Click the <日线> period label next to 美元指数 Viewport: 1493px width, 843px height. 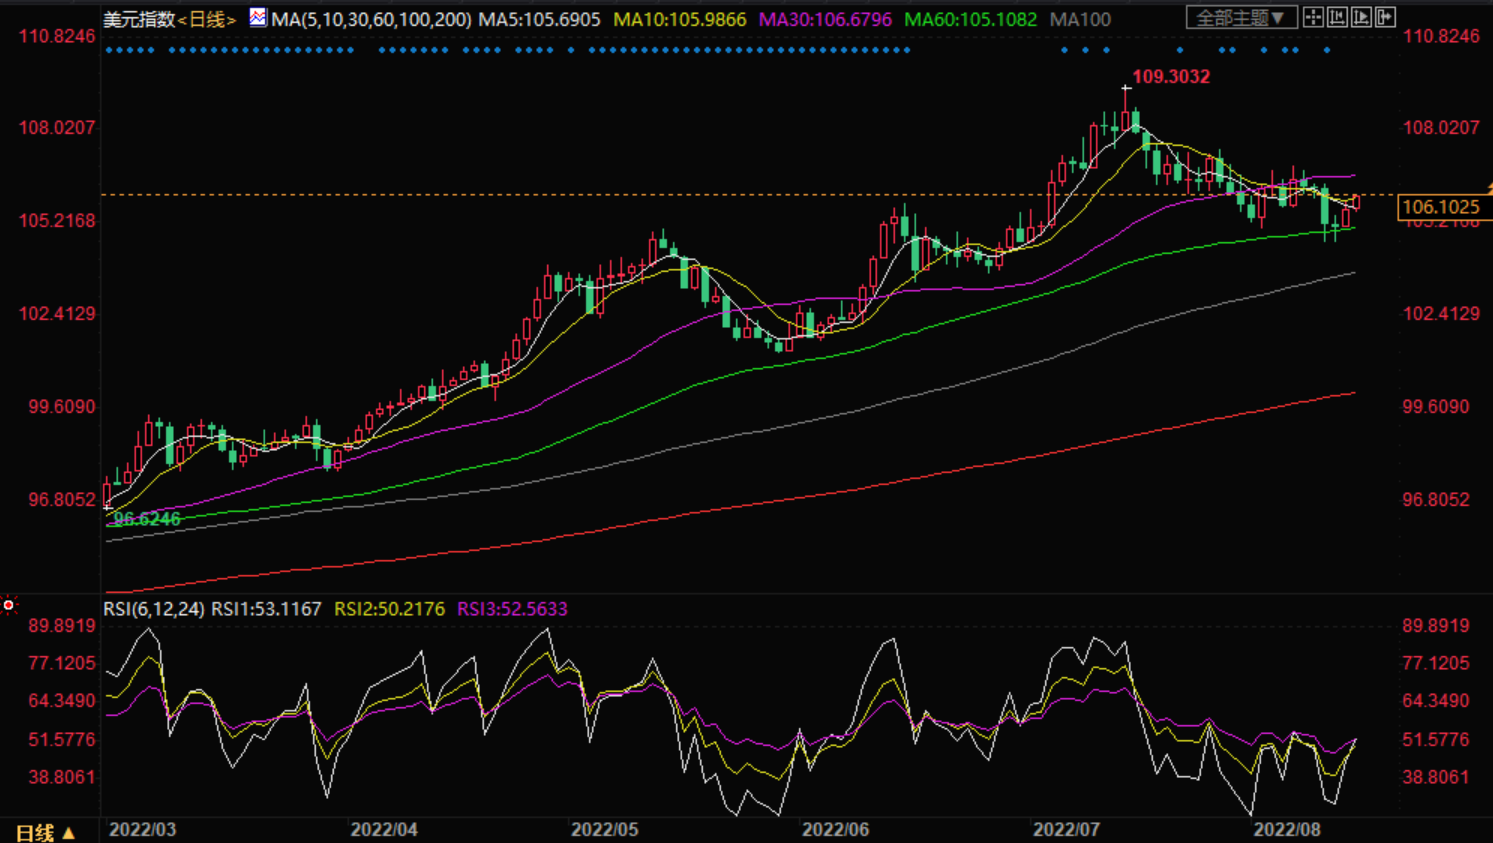[x=207, y=19]
